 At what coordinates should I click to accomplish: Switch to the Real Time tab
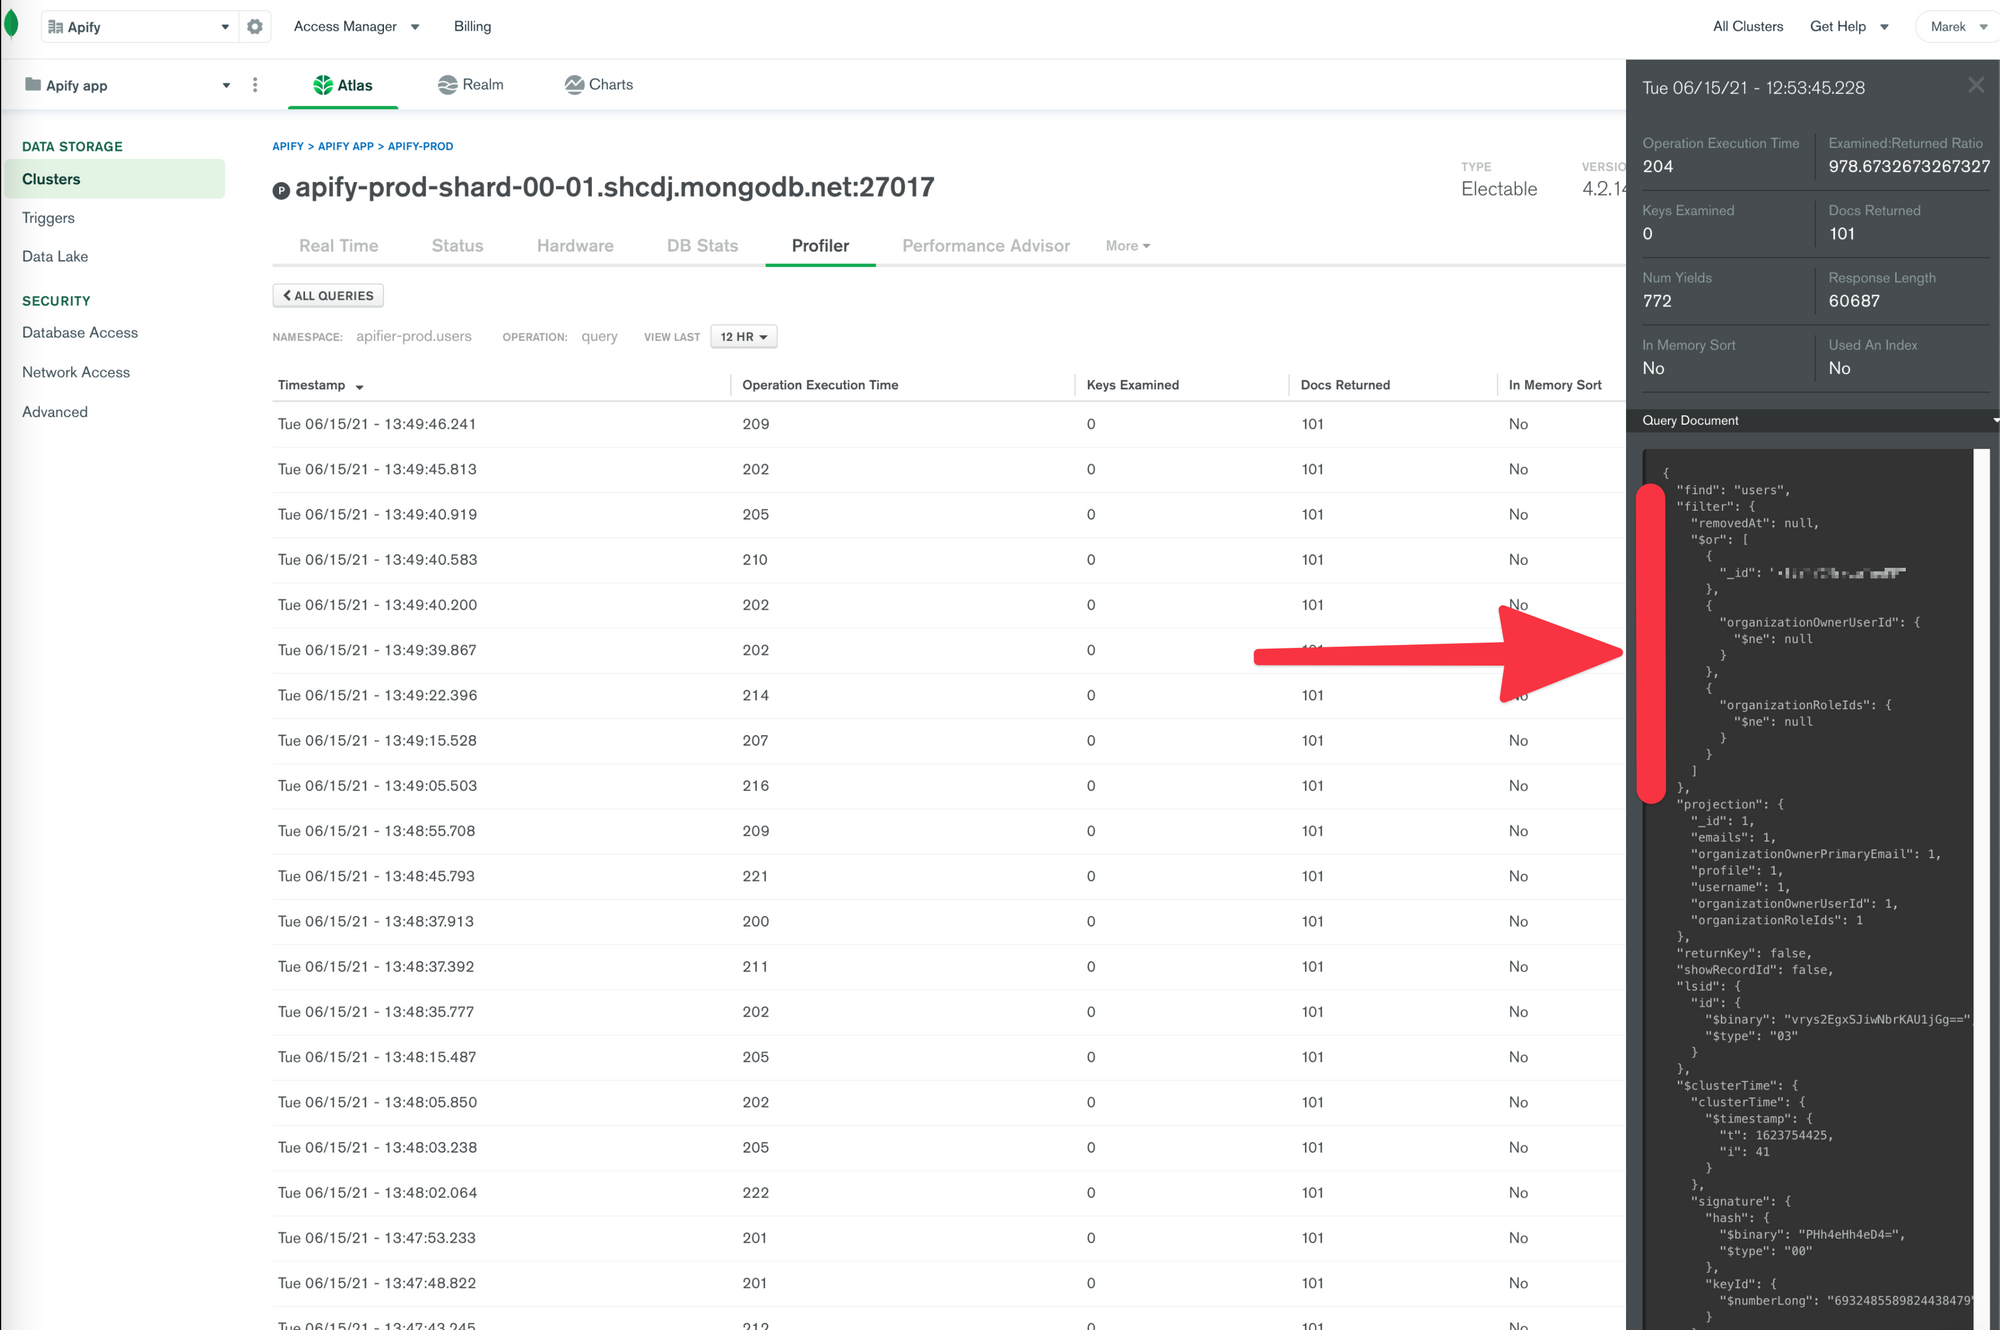[x=338, y=246]
